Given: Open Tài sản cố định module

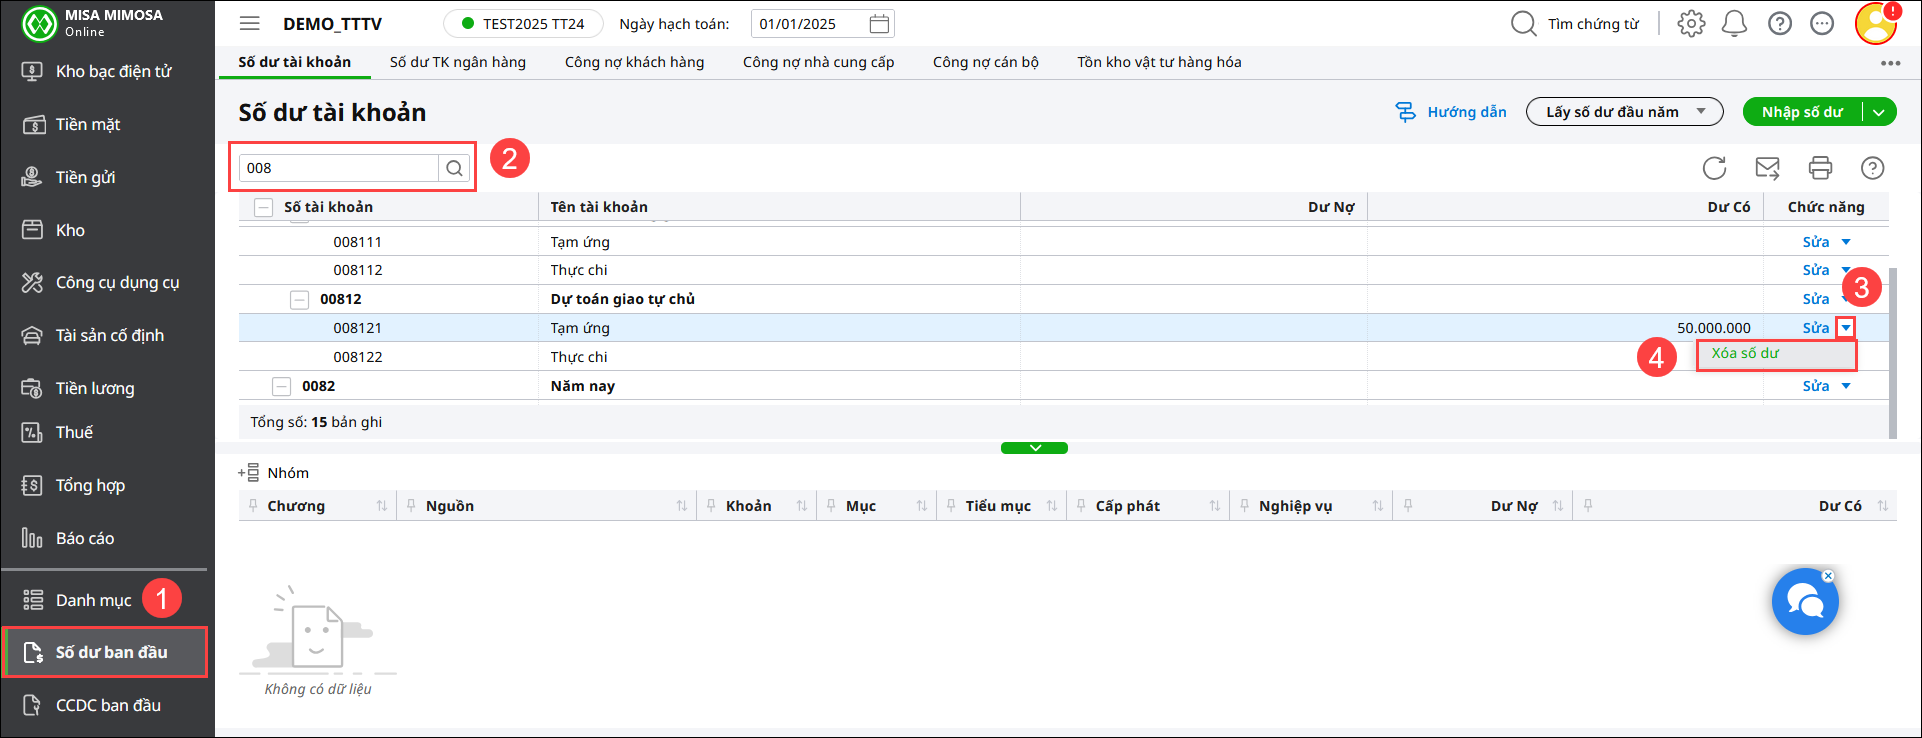Looking at the screenshot, I should (x=93, y=335).
